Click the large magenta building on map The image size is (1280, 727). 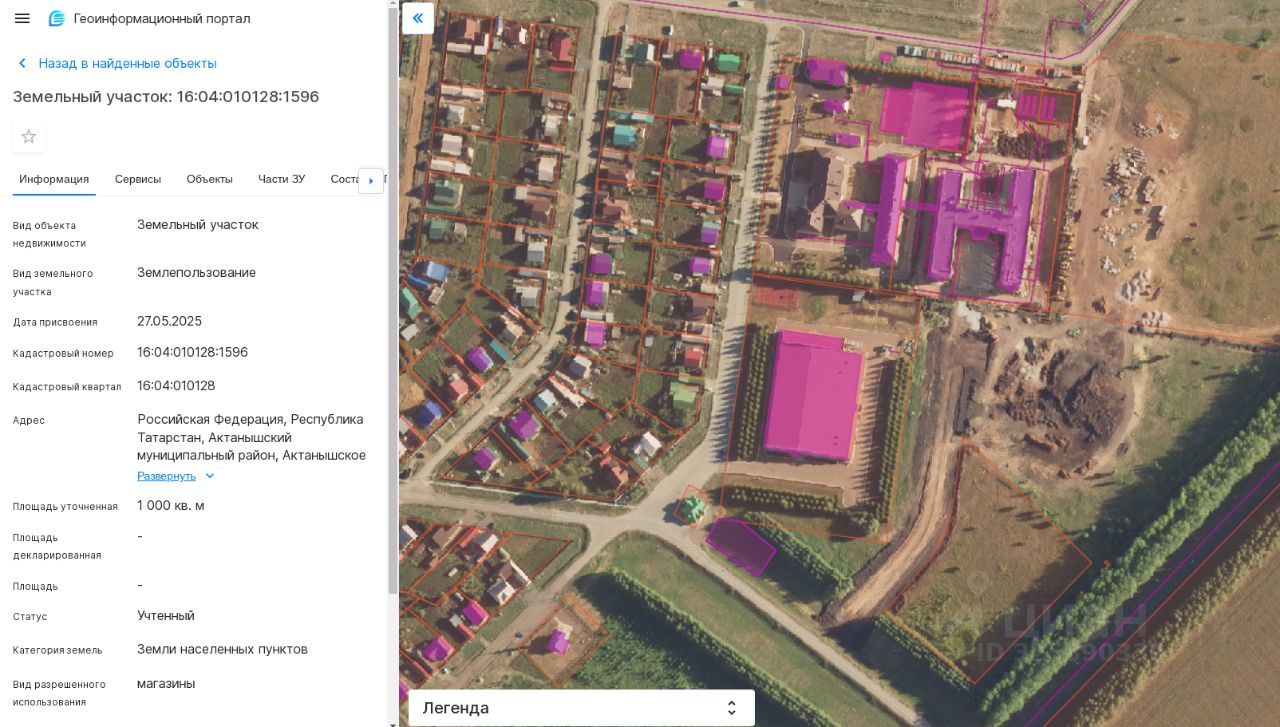click(x=813, y=394)
